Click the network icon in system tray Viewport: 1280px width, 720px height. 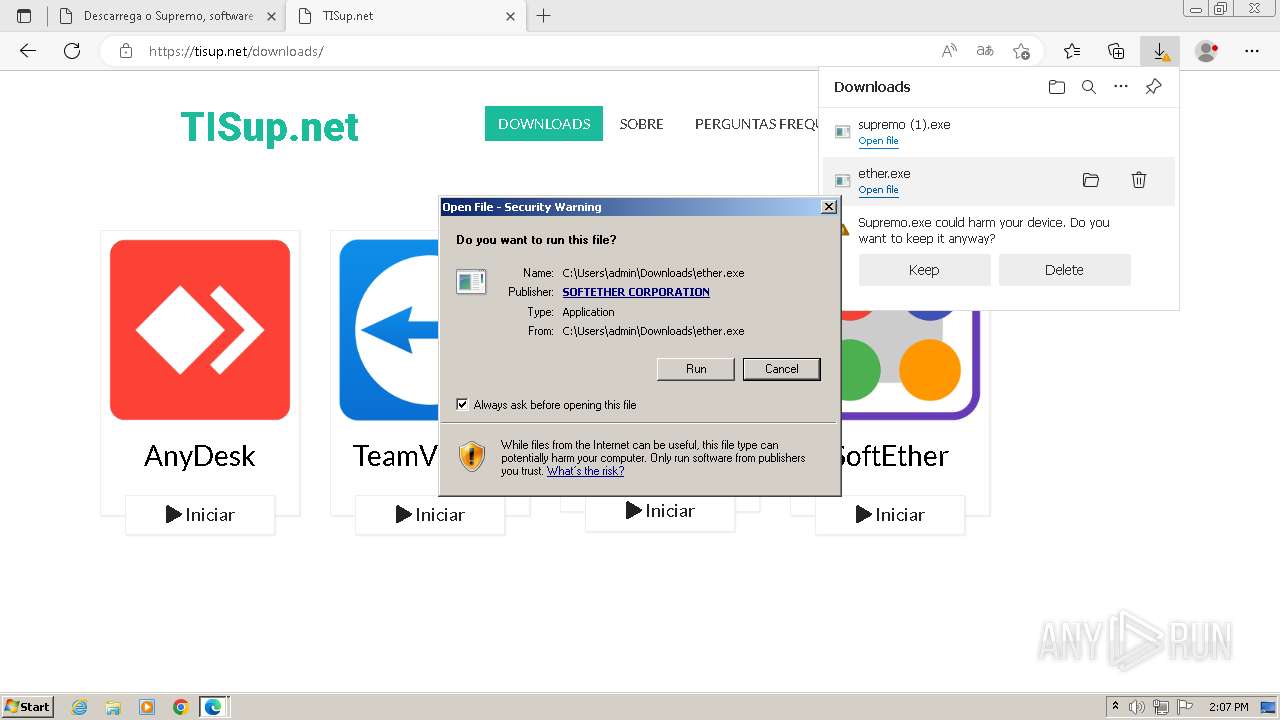[x=1161, y=707]
